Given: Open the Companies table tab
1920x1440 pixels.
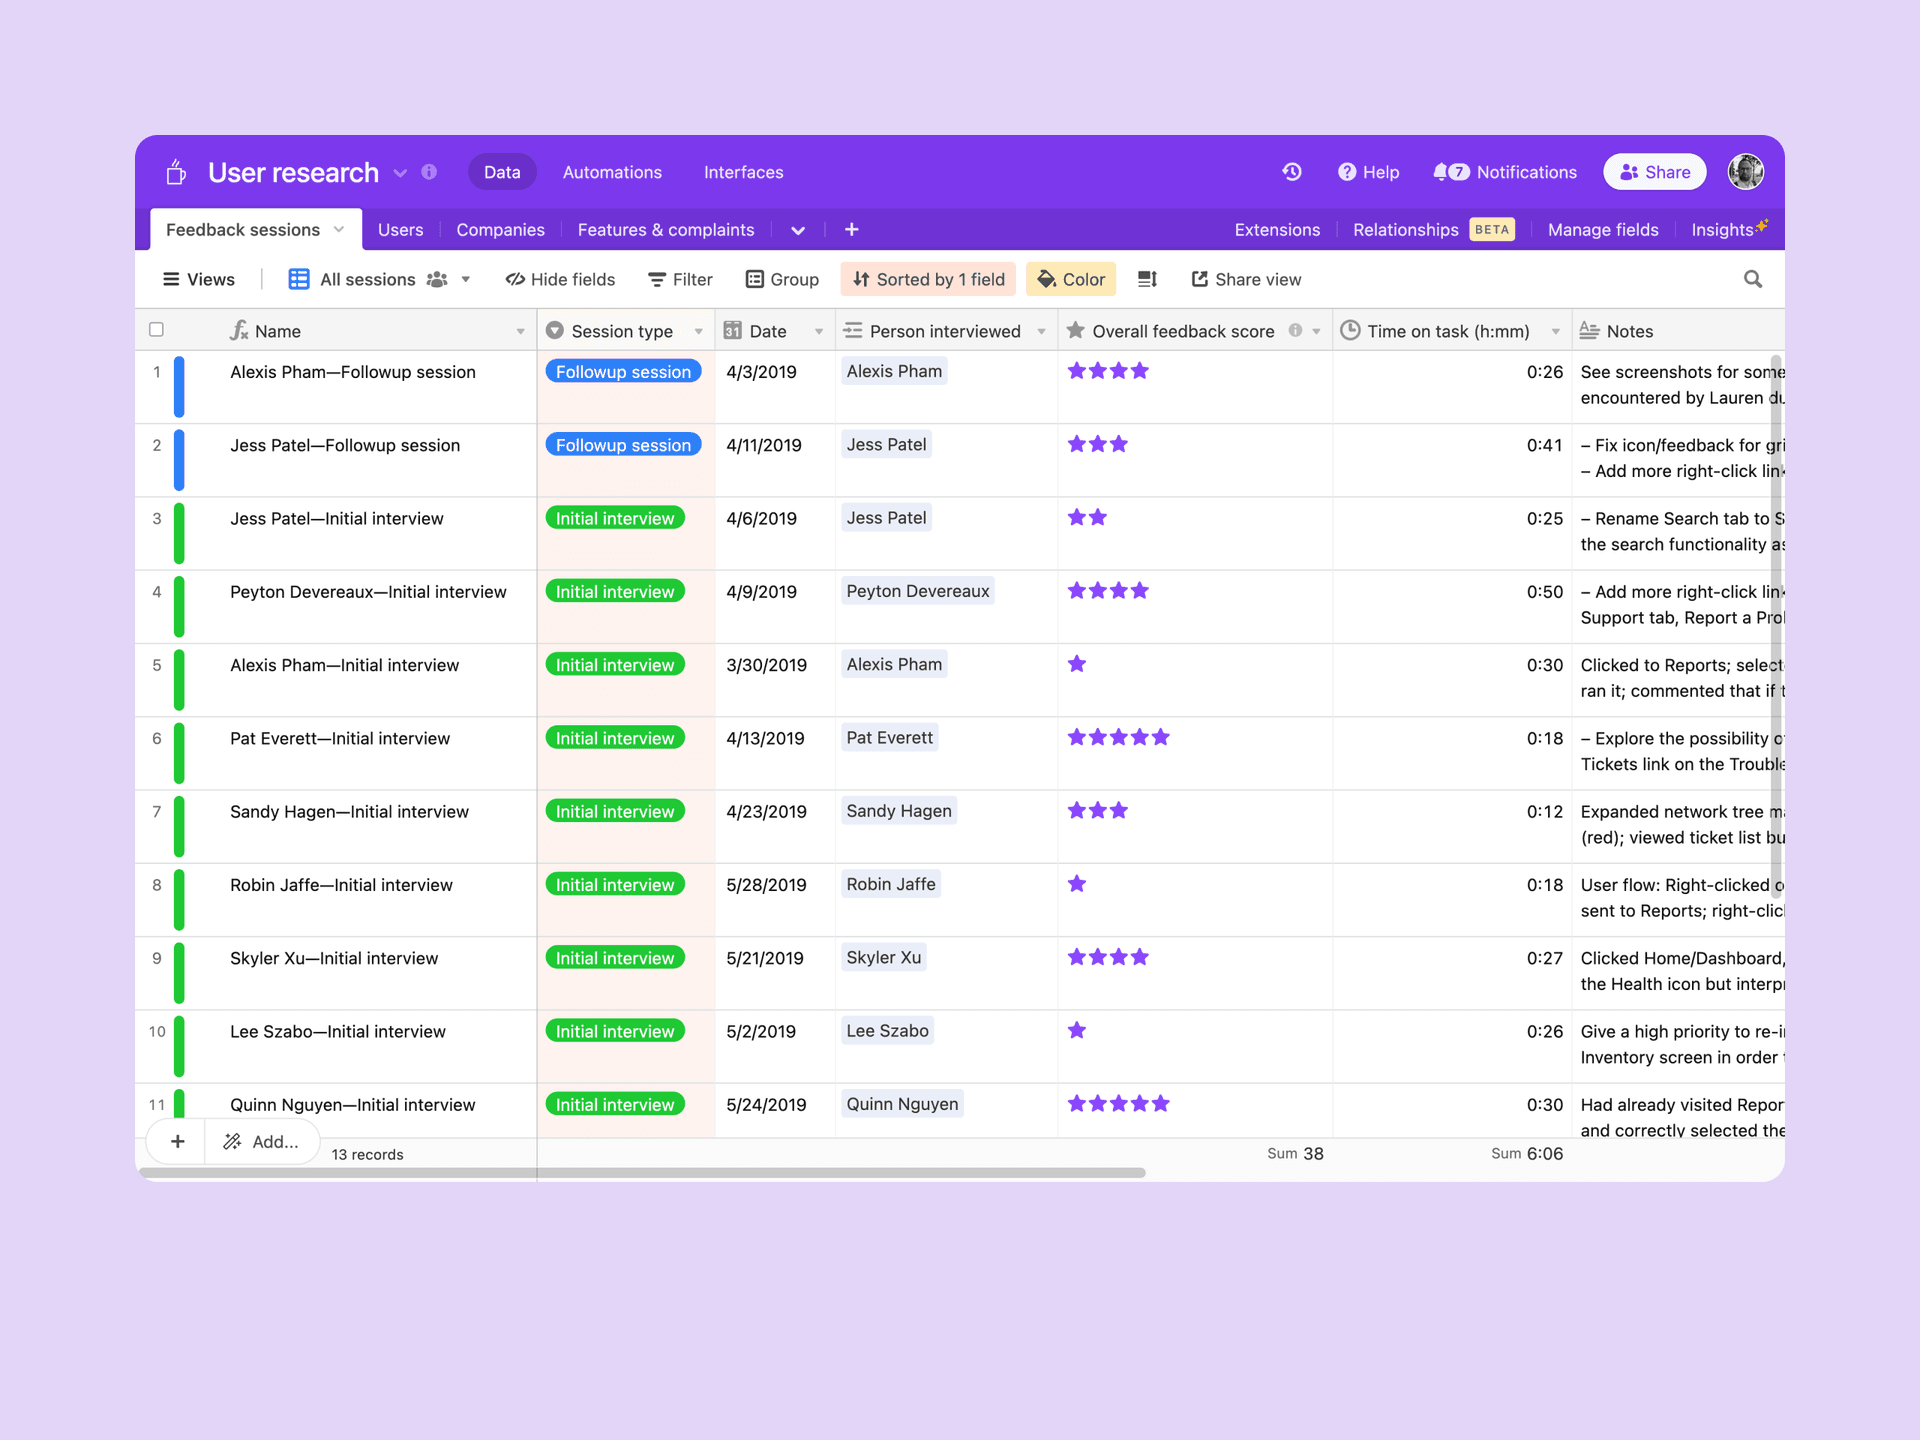Looking at the screenshot, I should (x=500, y=230).
